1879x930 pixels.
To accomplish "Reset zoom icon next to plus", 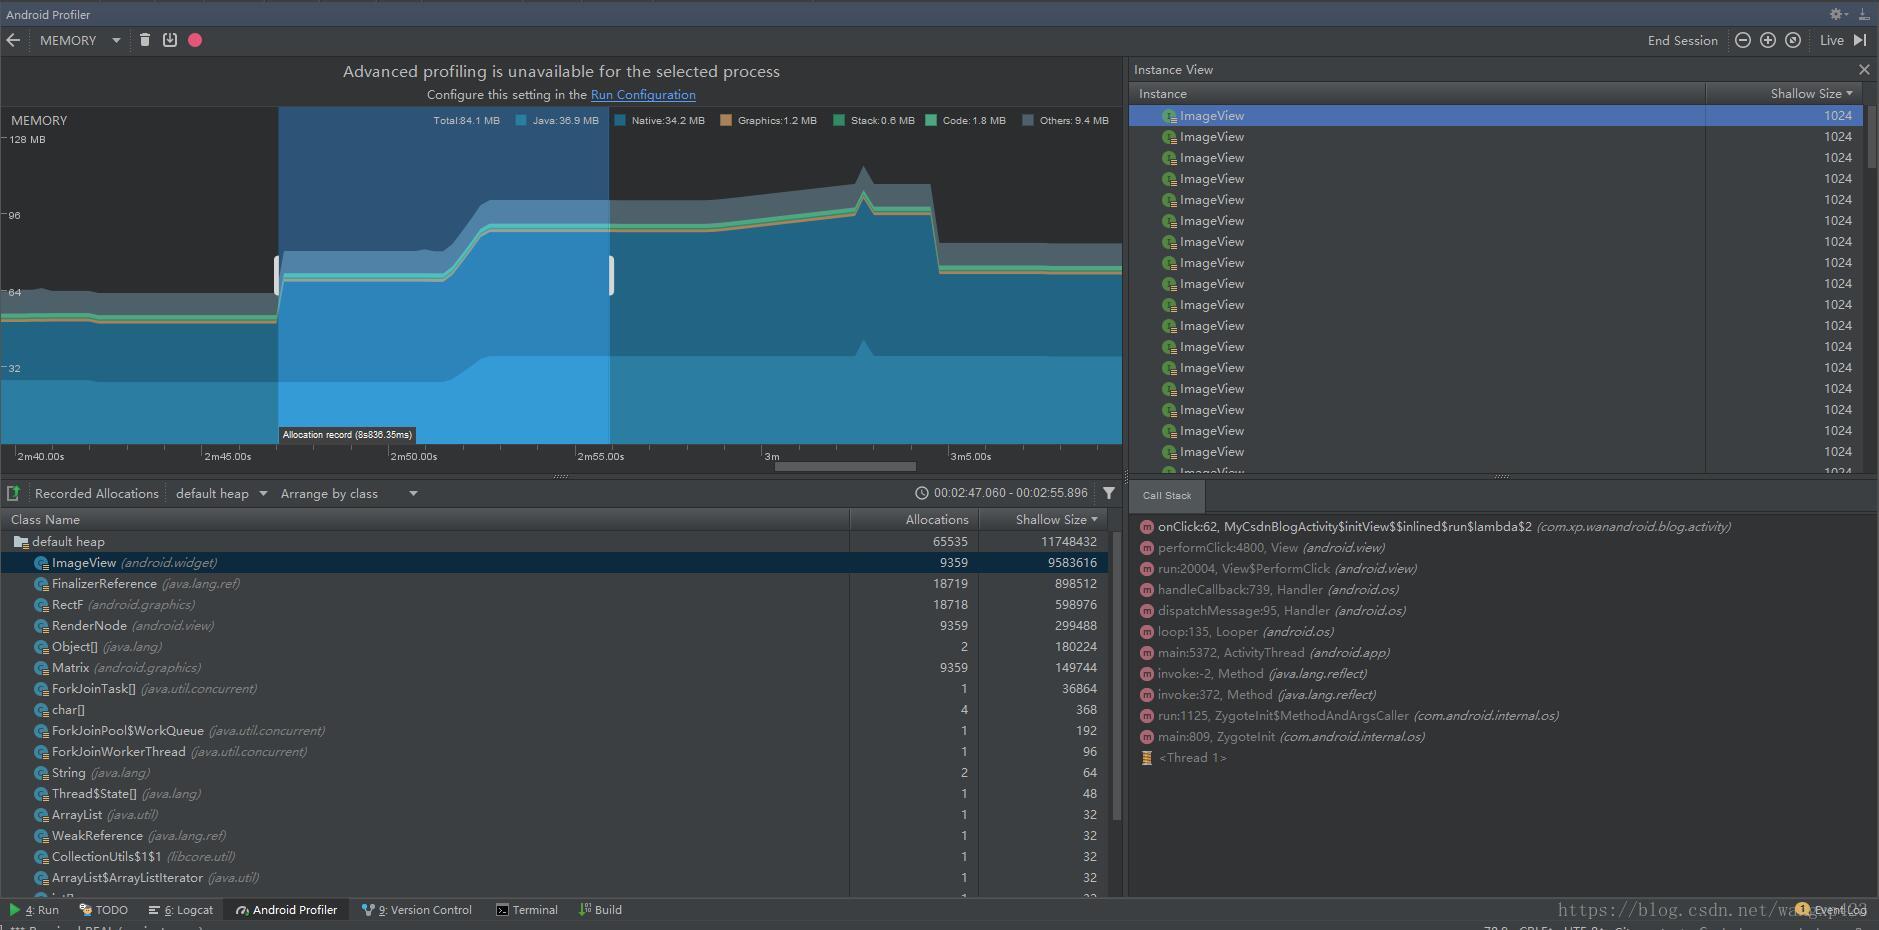I will pos(1793,40).
